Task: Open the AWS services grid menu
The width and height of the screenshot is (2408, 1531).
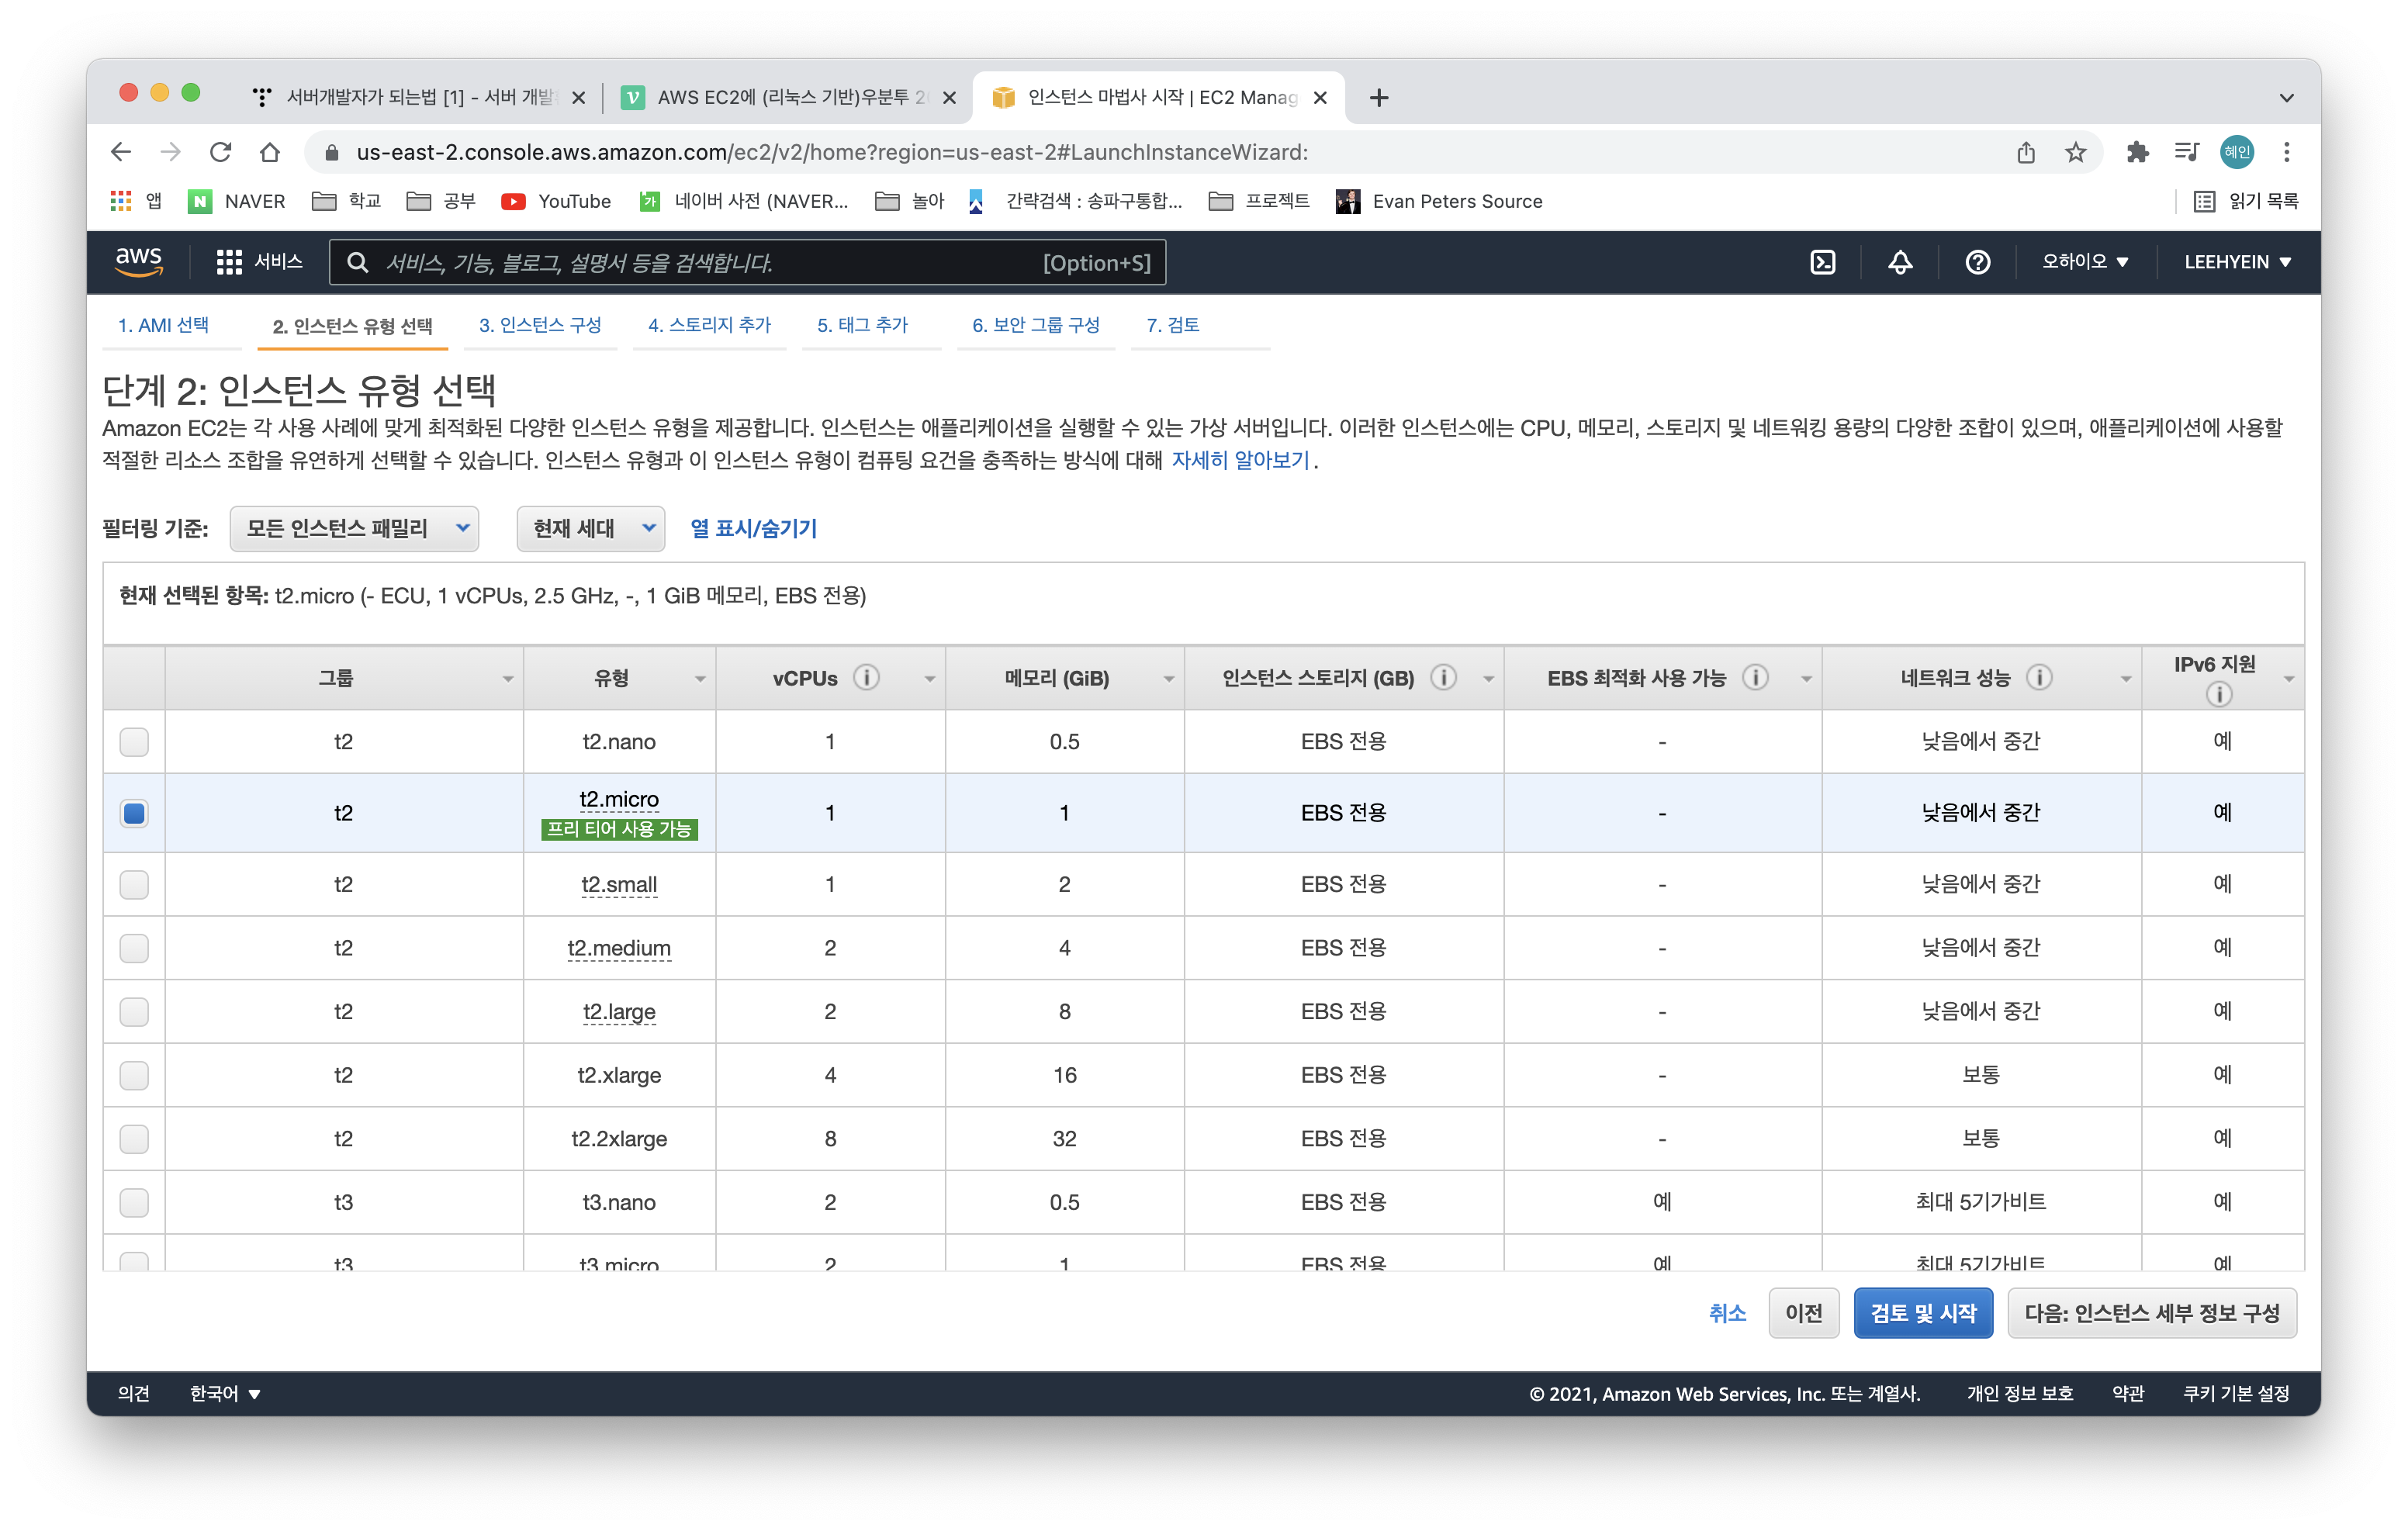Action: click(x=229, y=262)
